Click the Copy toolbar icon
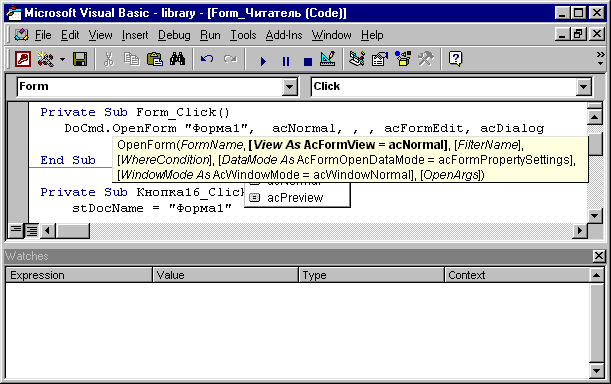 point(132,59)
